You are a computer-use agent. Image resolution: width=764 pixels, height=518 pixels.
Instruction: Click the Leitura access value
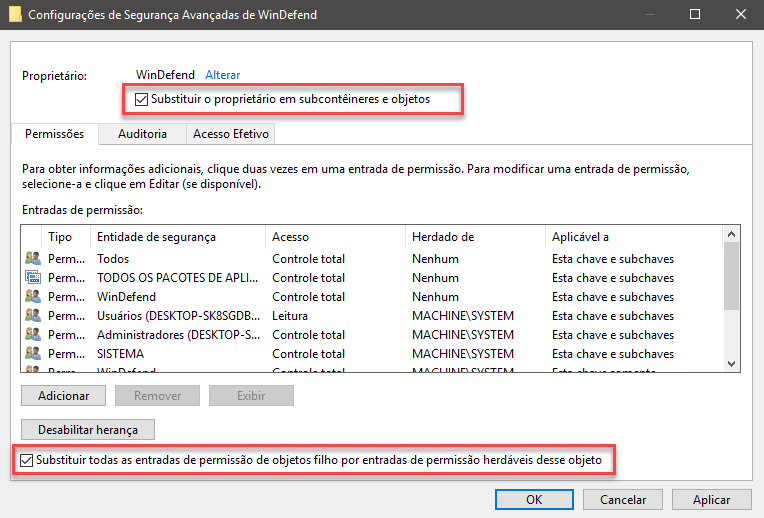coord(290,316)
